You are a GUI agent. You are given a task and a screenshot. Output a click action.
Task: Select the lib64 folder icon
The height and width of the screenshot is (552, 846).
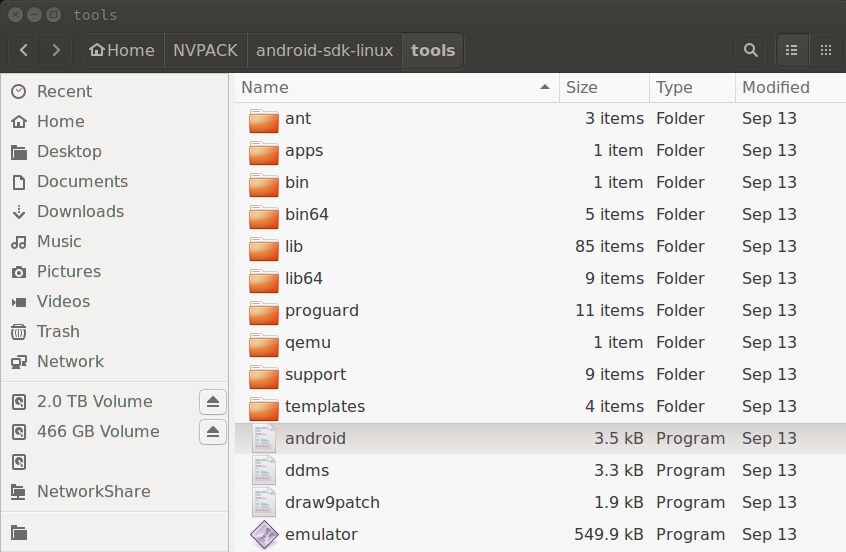click(x=264, y=280)
